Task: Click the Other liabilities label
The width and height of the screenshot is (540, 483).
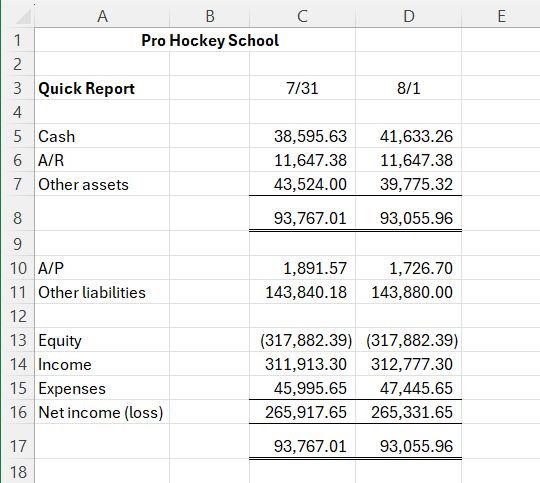Action: (x=92, y=292)
